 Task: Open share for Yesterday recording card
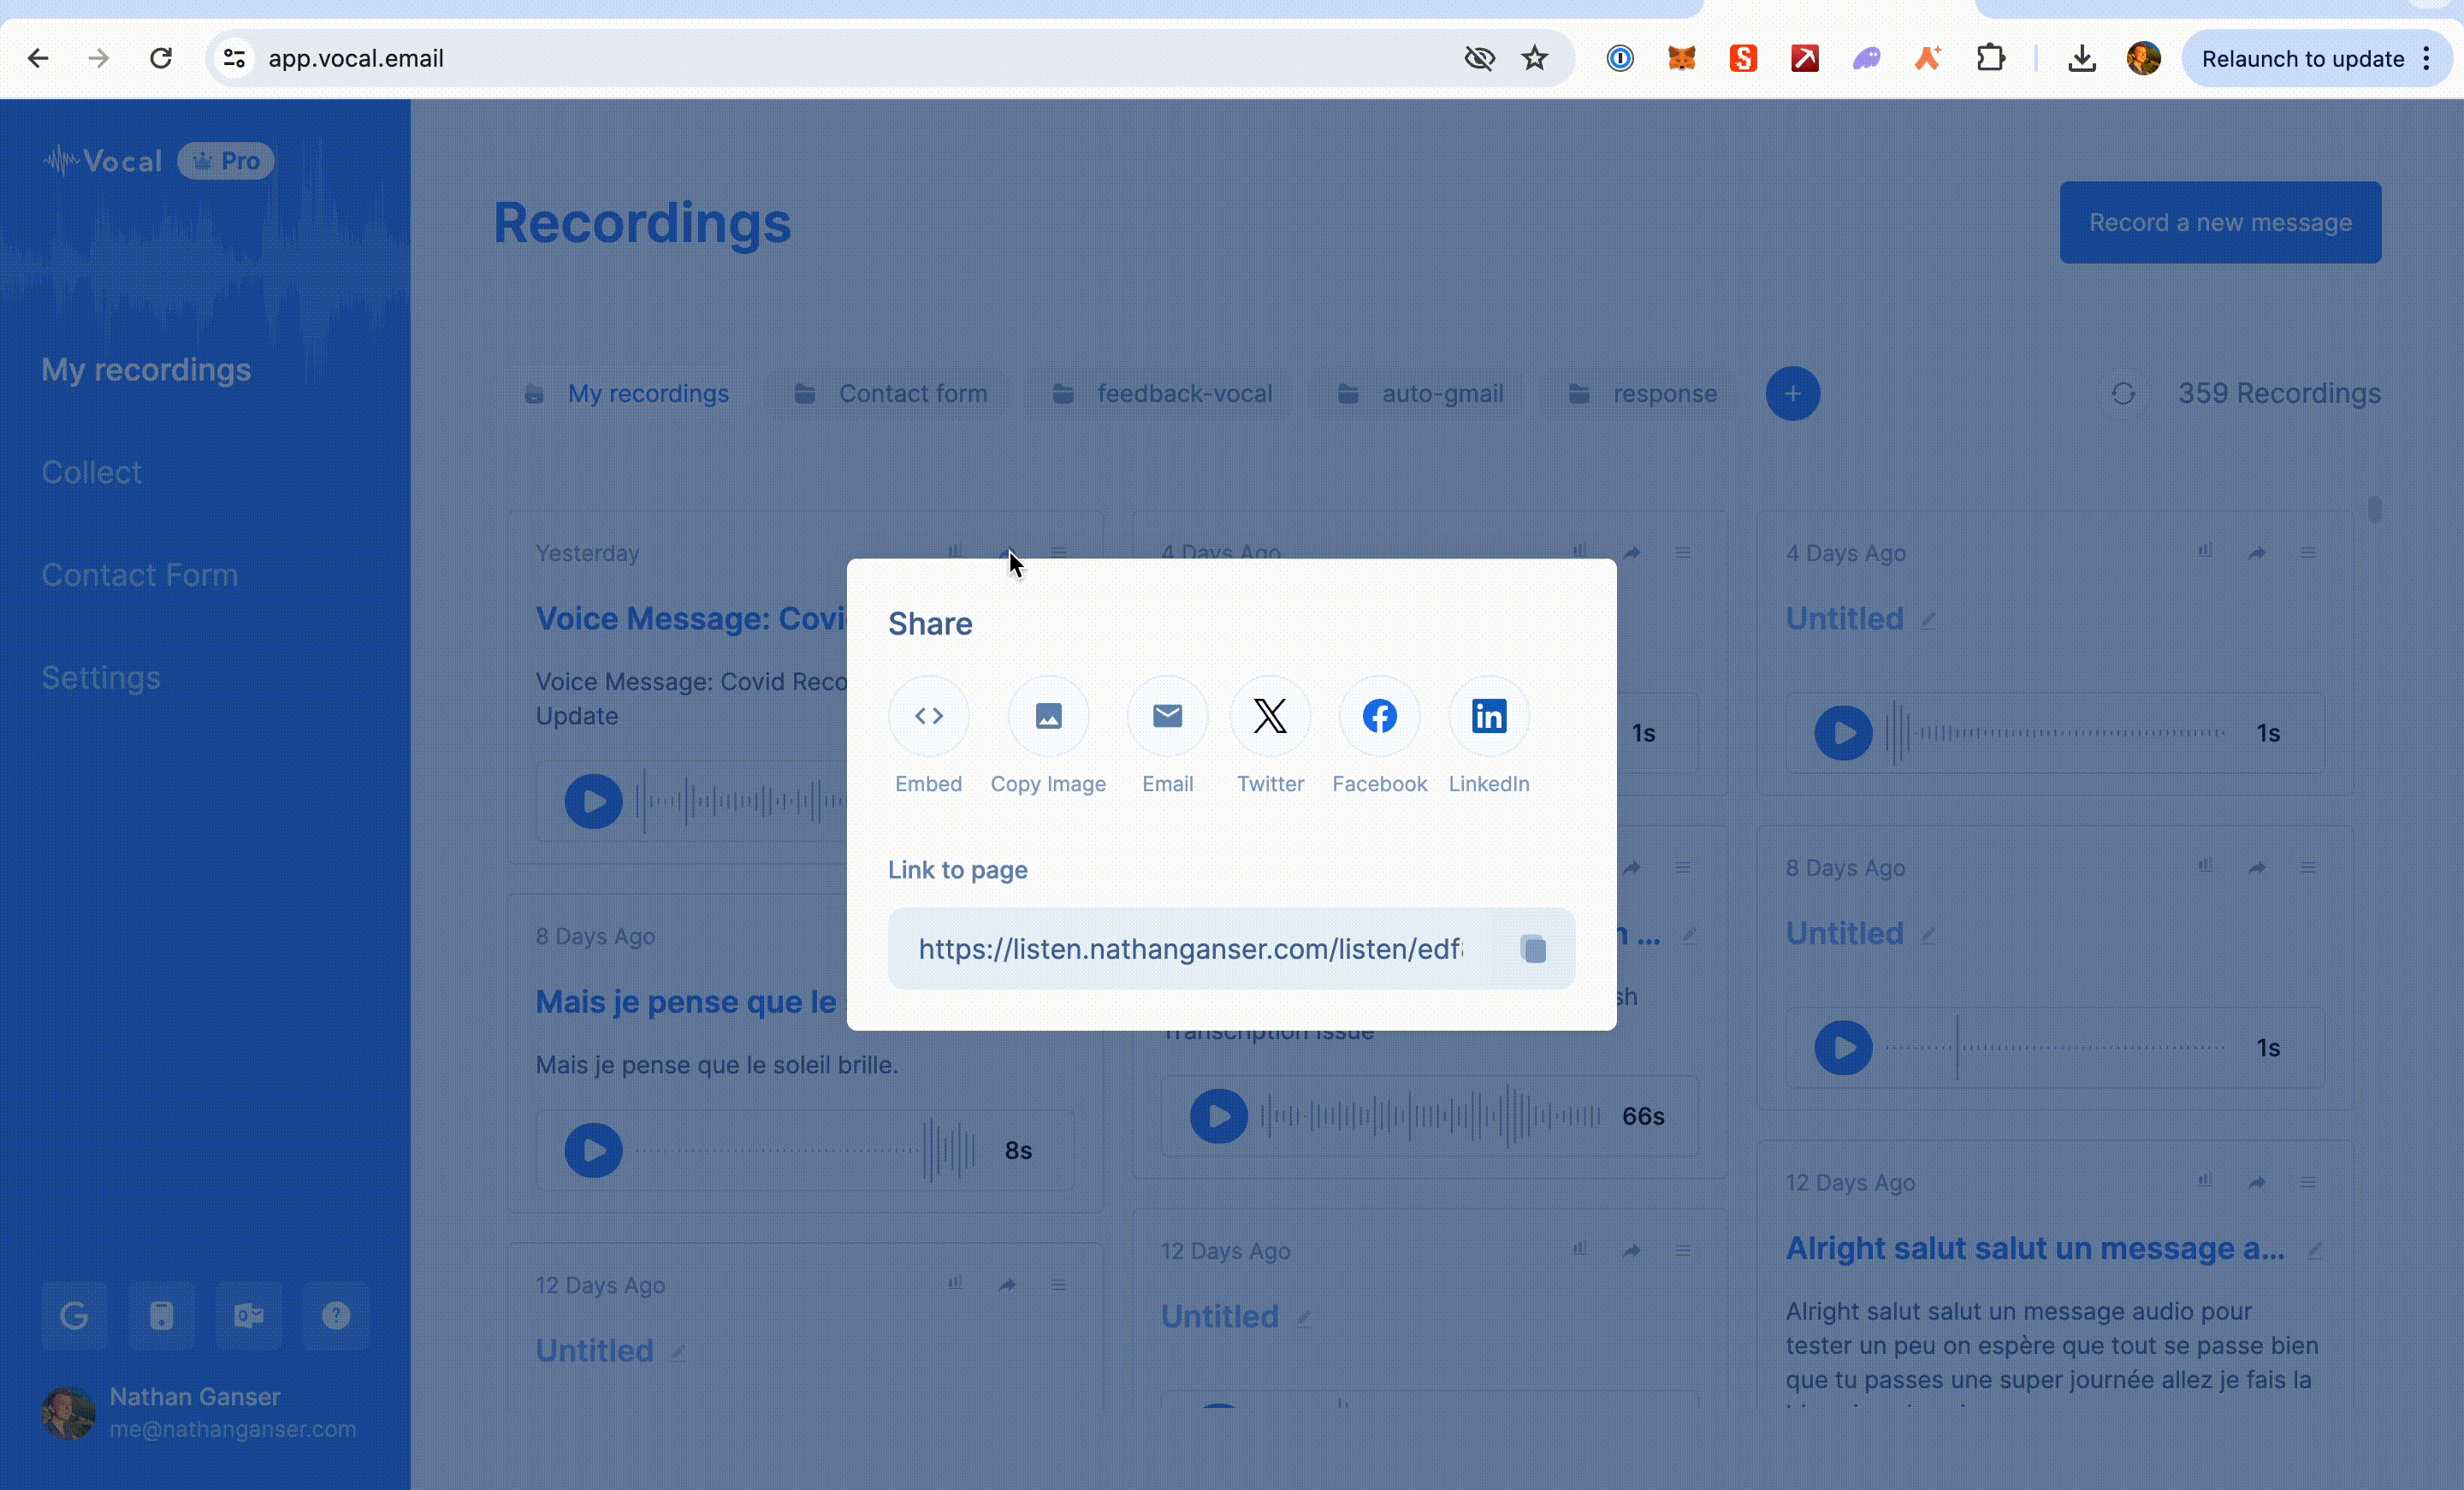(1006, 553)
